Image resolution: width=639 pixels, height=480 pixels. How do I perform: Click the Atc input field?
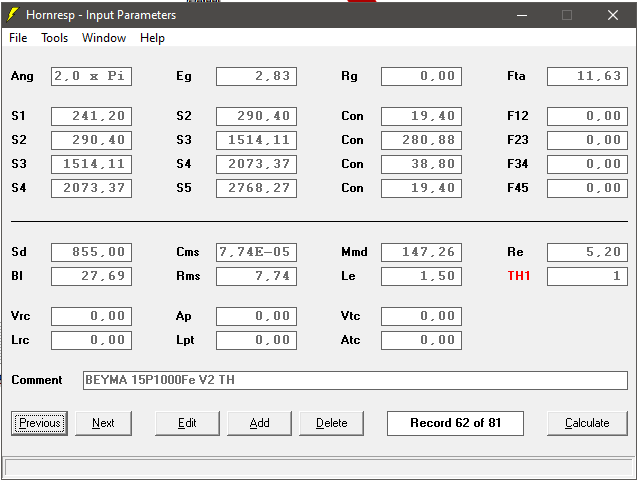pyautogui.click(x=421, y=340)
